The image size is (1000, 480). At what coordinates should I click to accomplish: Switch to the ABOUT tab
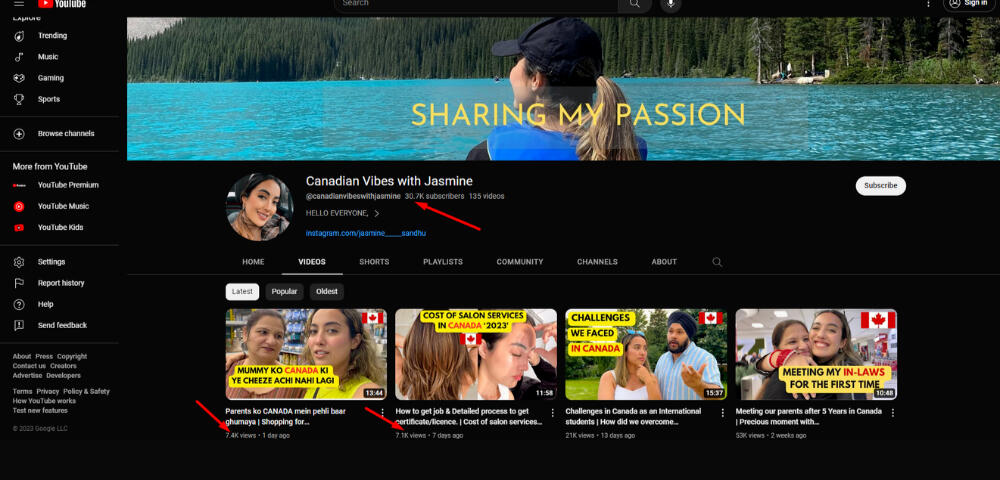tap(664, 262)
